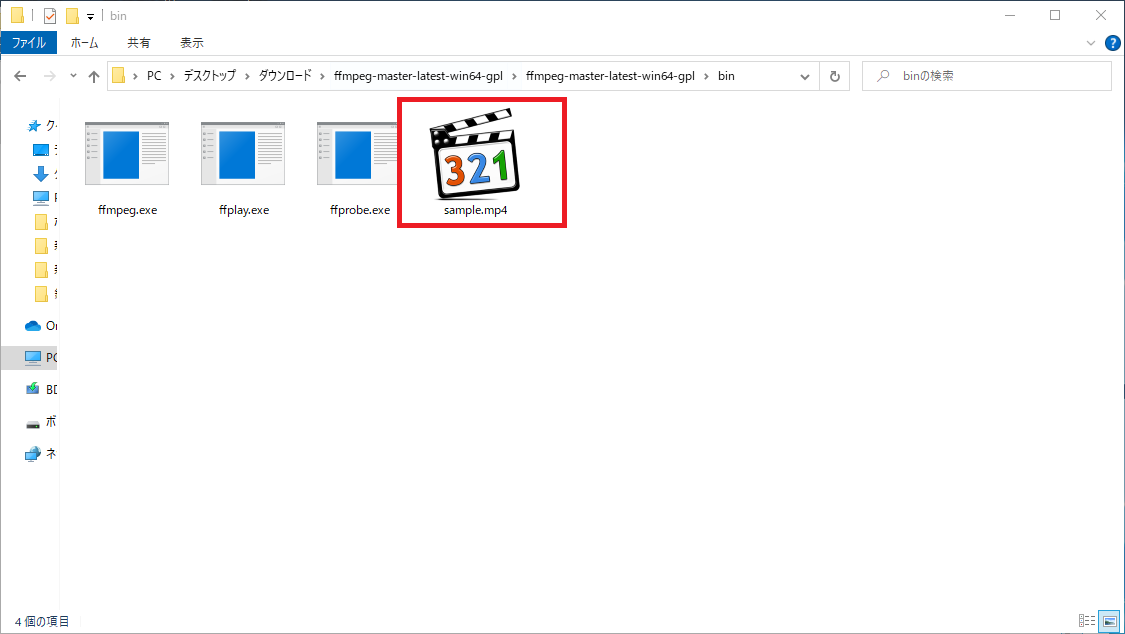Open the folder system menu icon in the title bar
Screen dimensions: 1125x634
pos(17,15)
